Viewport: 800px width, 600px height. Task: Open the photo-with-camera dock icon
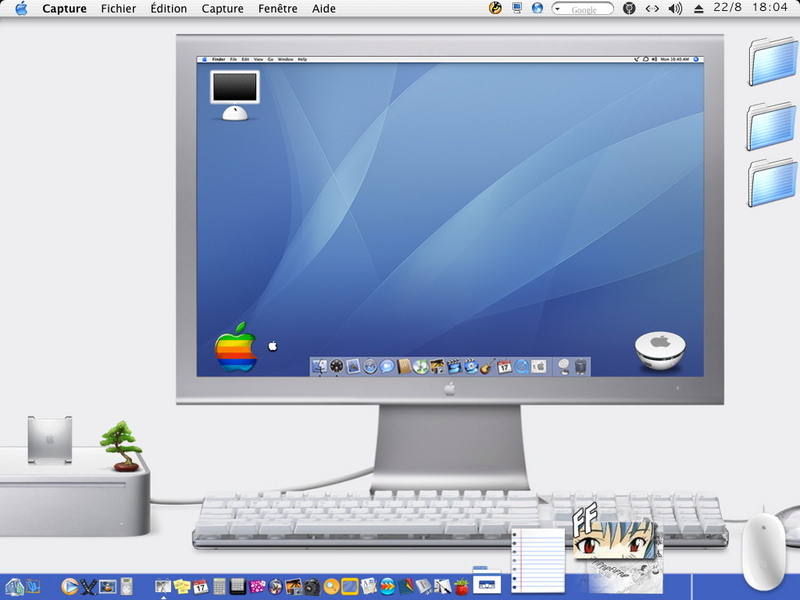point(293,587)
